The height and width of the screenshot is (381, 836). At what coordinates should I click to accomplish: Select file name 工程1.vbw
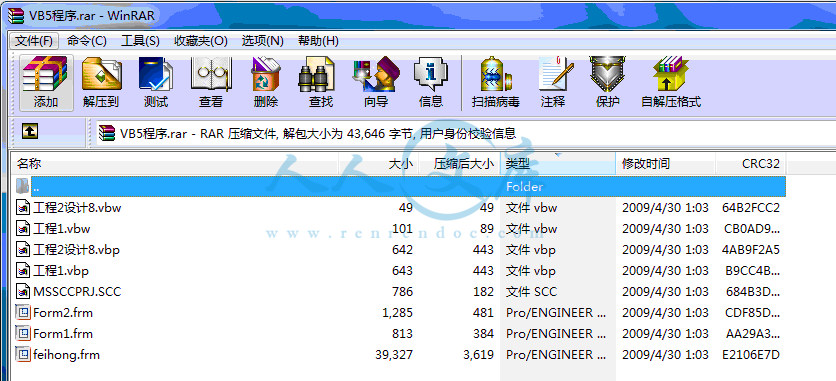(x=62, y=229)
